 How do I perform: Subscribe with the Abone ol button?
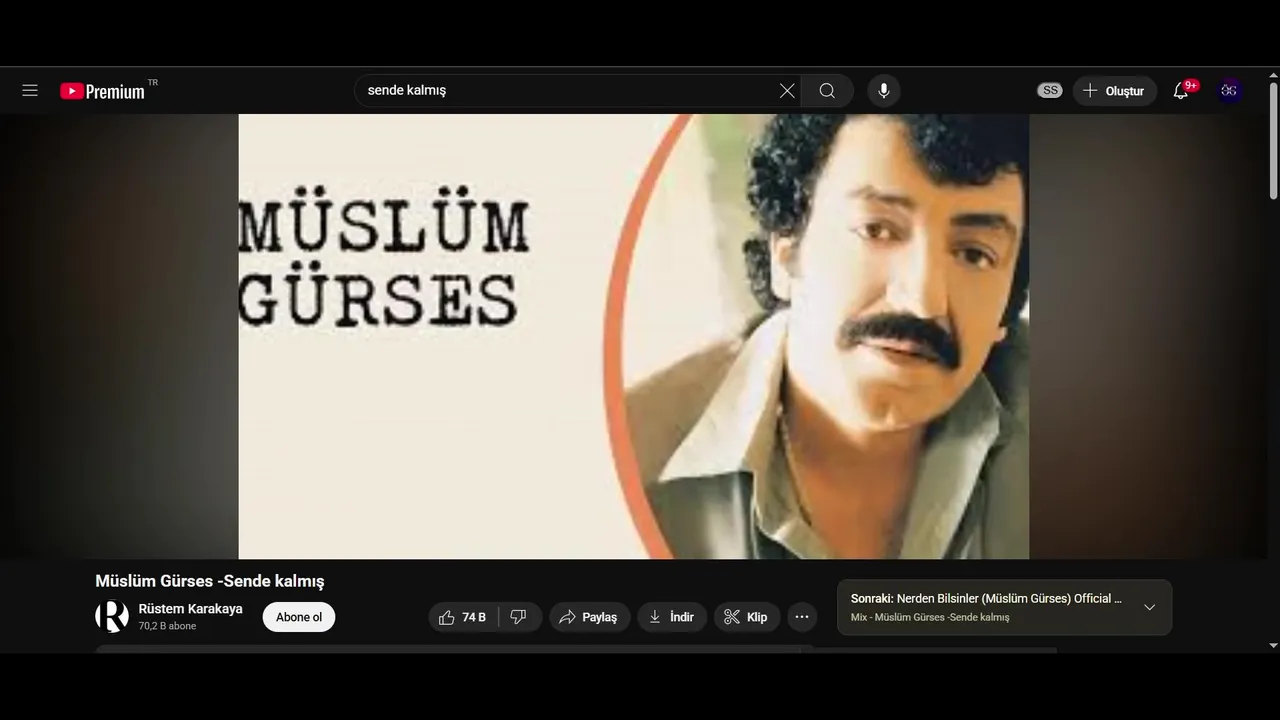pos(299,617)
